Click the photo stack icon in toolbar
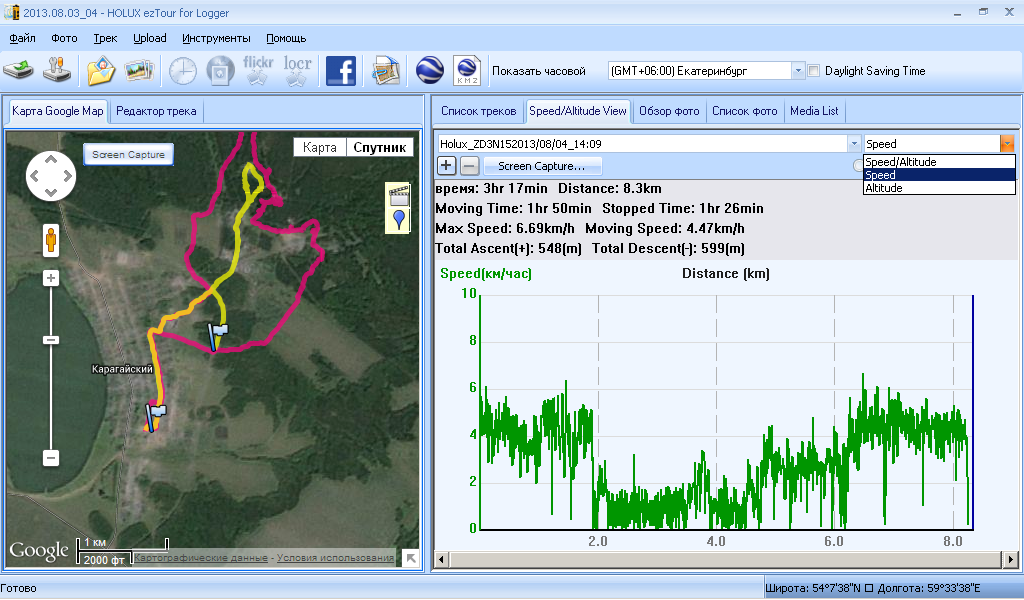 click(139, 71)
